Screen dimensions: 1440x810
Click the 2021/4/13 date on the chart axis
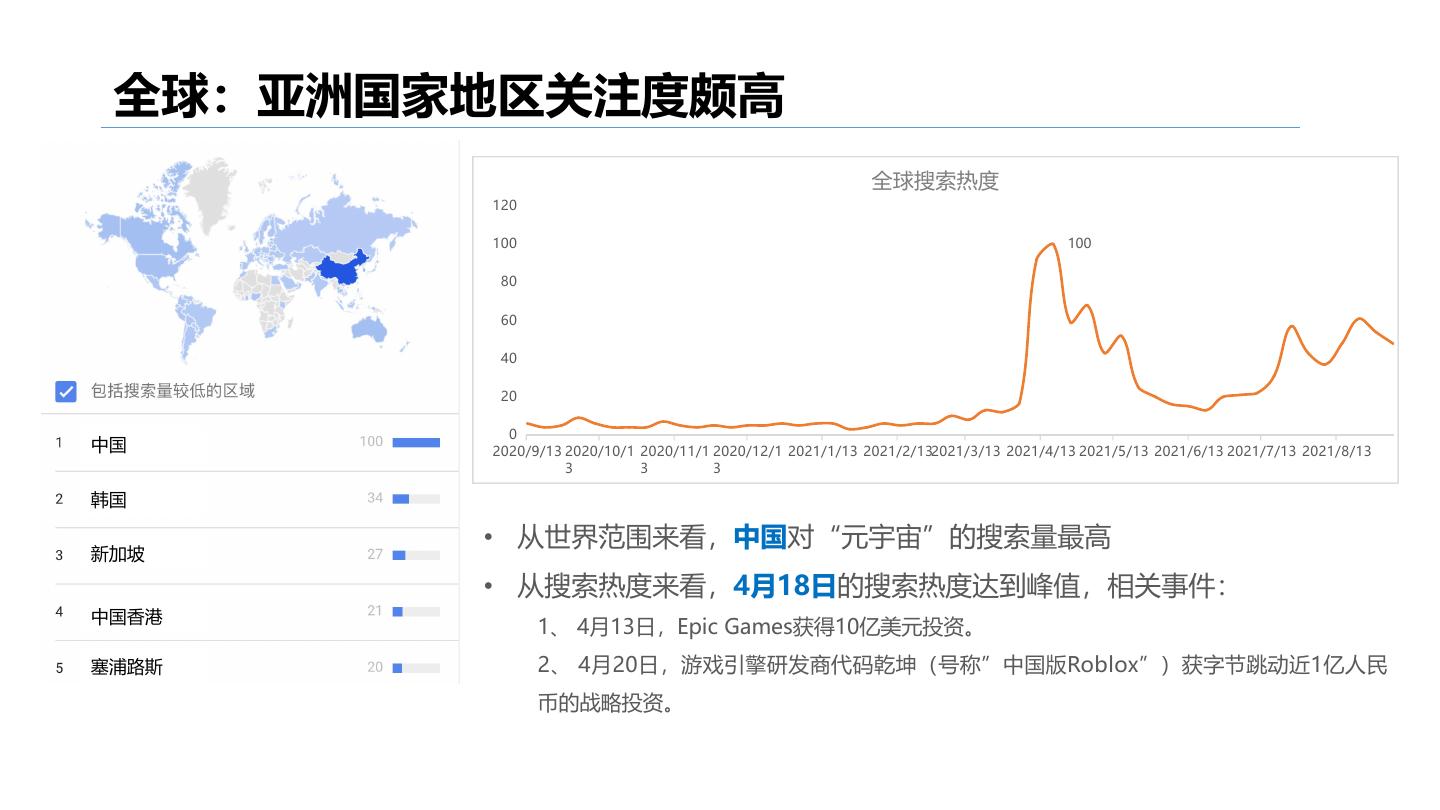tap(1041, 451)
